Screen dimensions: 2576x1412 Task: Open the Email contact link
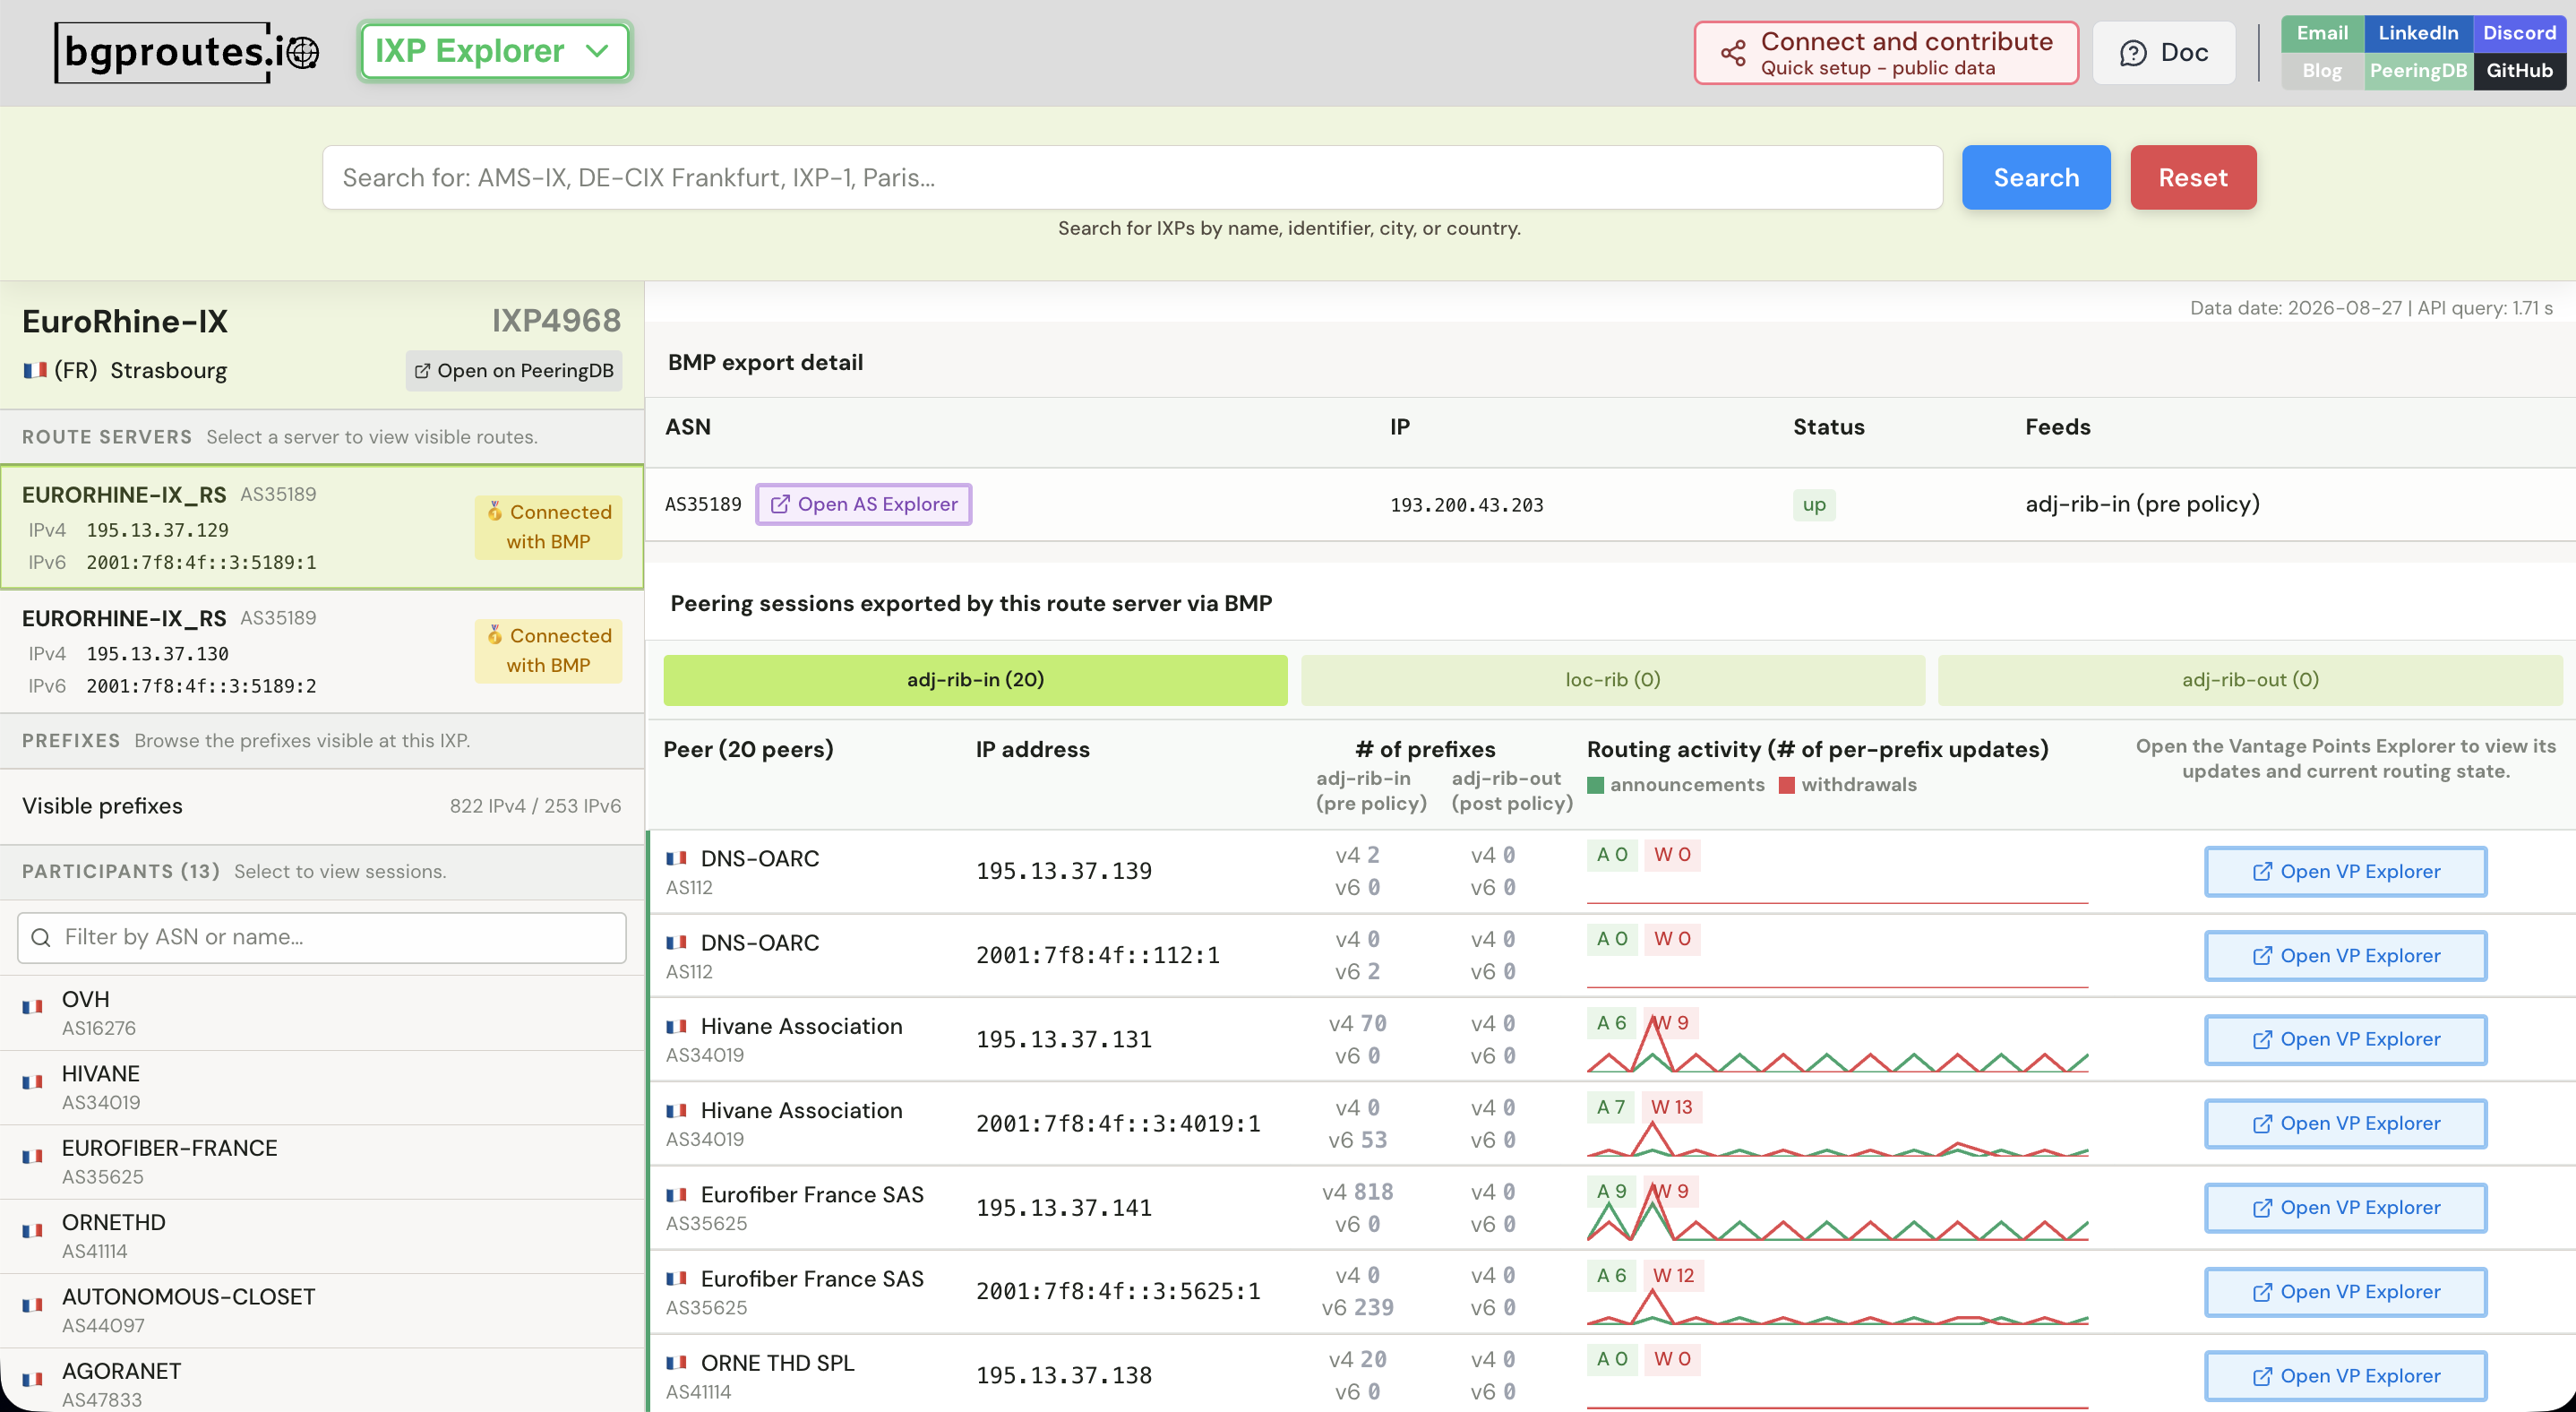coord(2322,33)
